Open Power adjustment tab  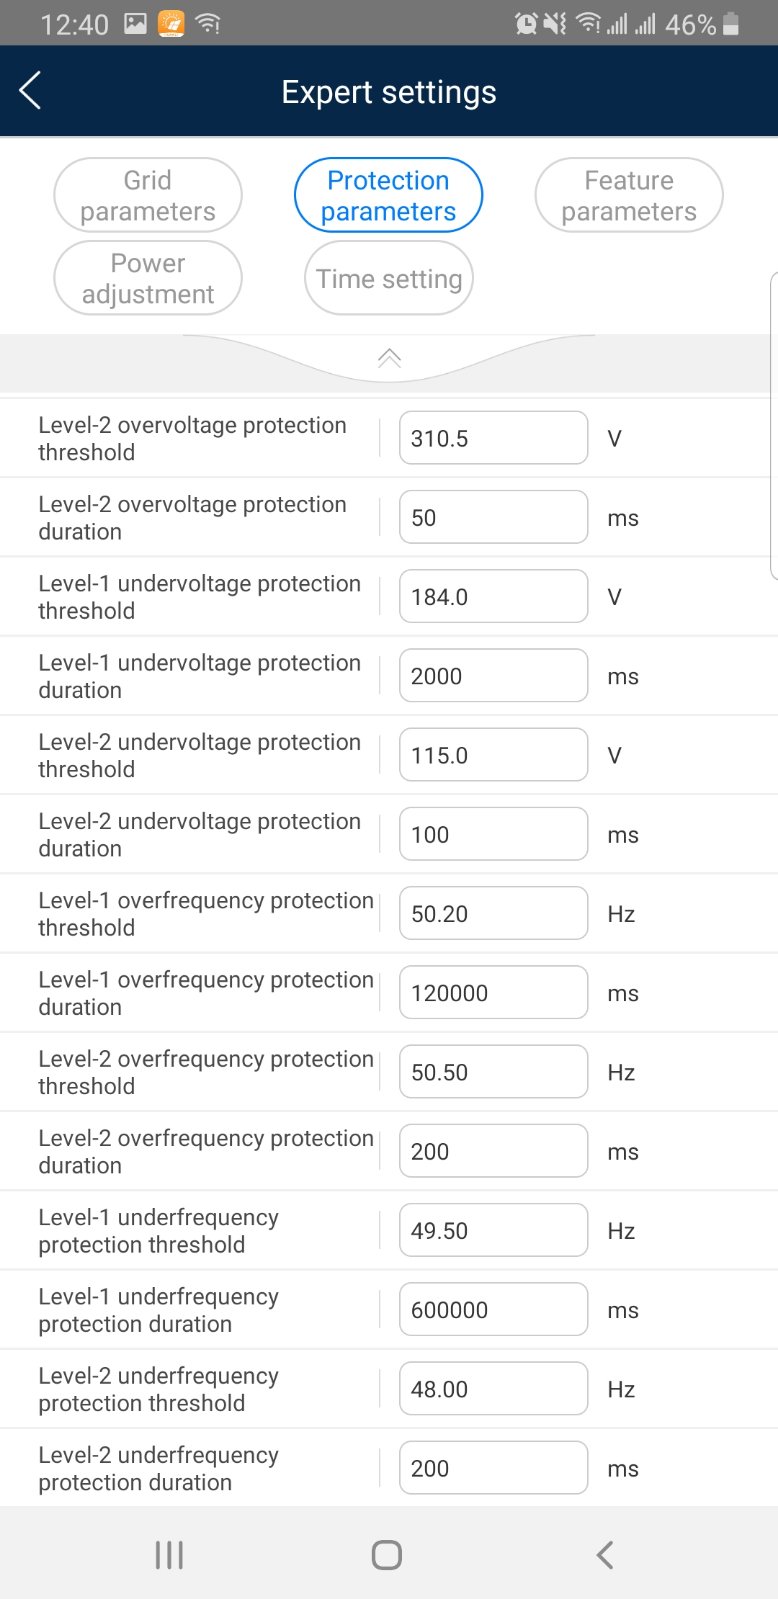(x=148, y=278)
